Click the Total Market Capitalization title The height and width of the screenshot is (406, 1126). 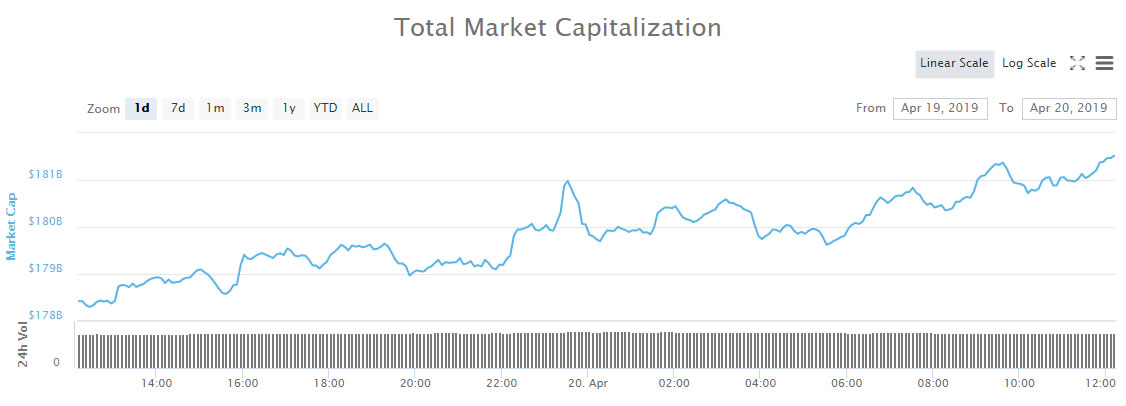(558, 27)
